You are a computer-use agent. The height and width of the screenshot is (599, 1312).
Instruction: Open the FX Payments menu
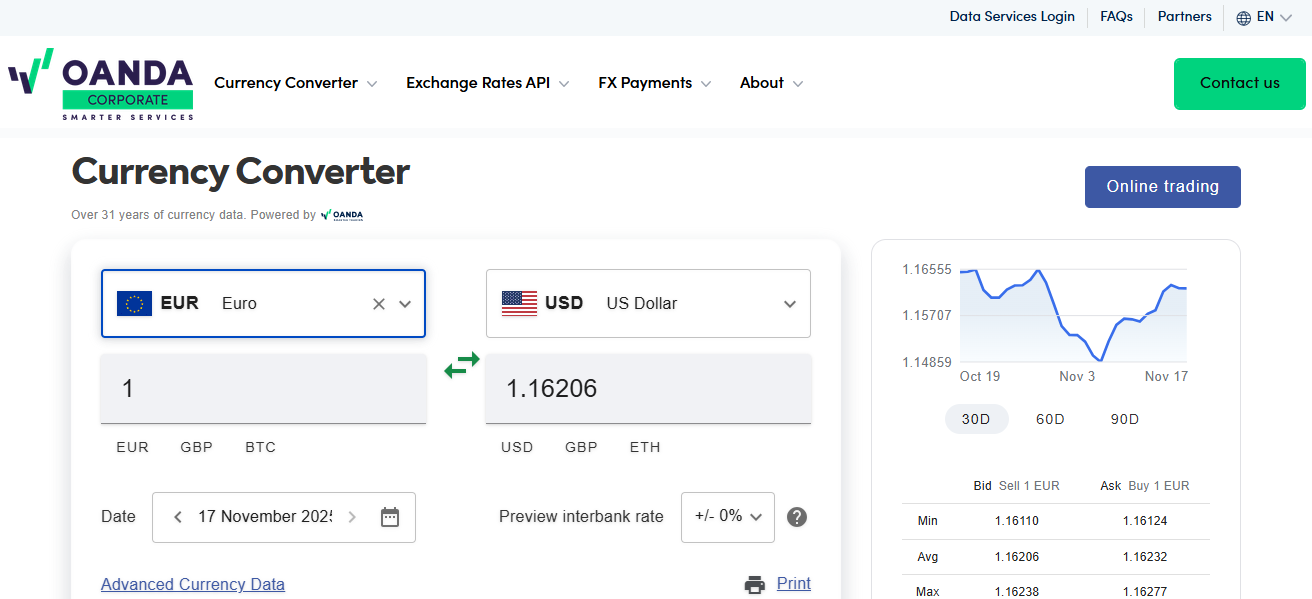(x=654, y=83)
